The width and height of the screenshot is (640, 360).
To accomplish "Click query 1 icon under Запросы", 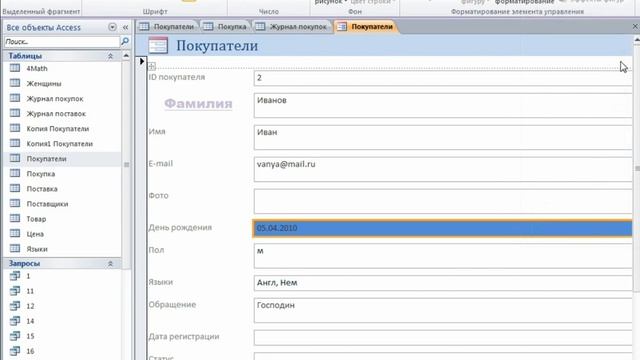I will pyautogui.click(x=15, y=276).
